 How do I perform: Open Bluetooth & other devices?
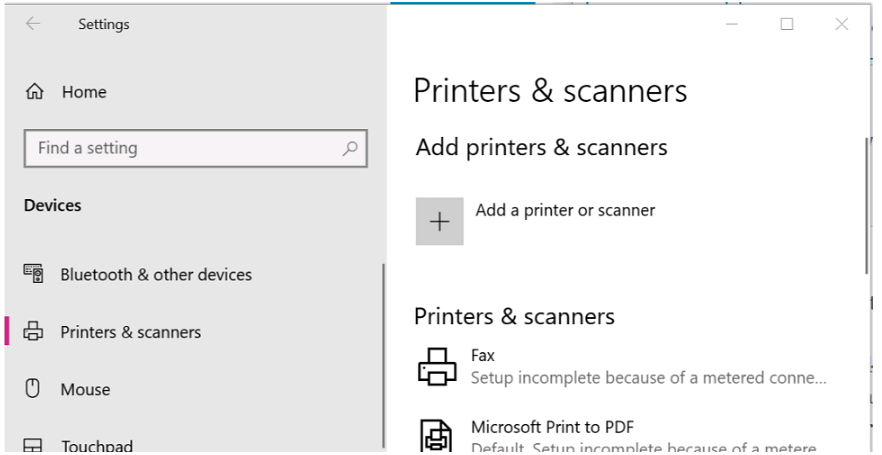tap(138, 274)
